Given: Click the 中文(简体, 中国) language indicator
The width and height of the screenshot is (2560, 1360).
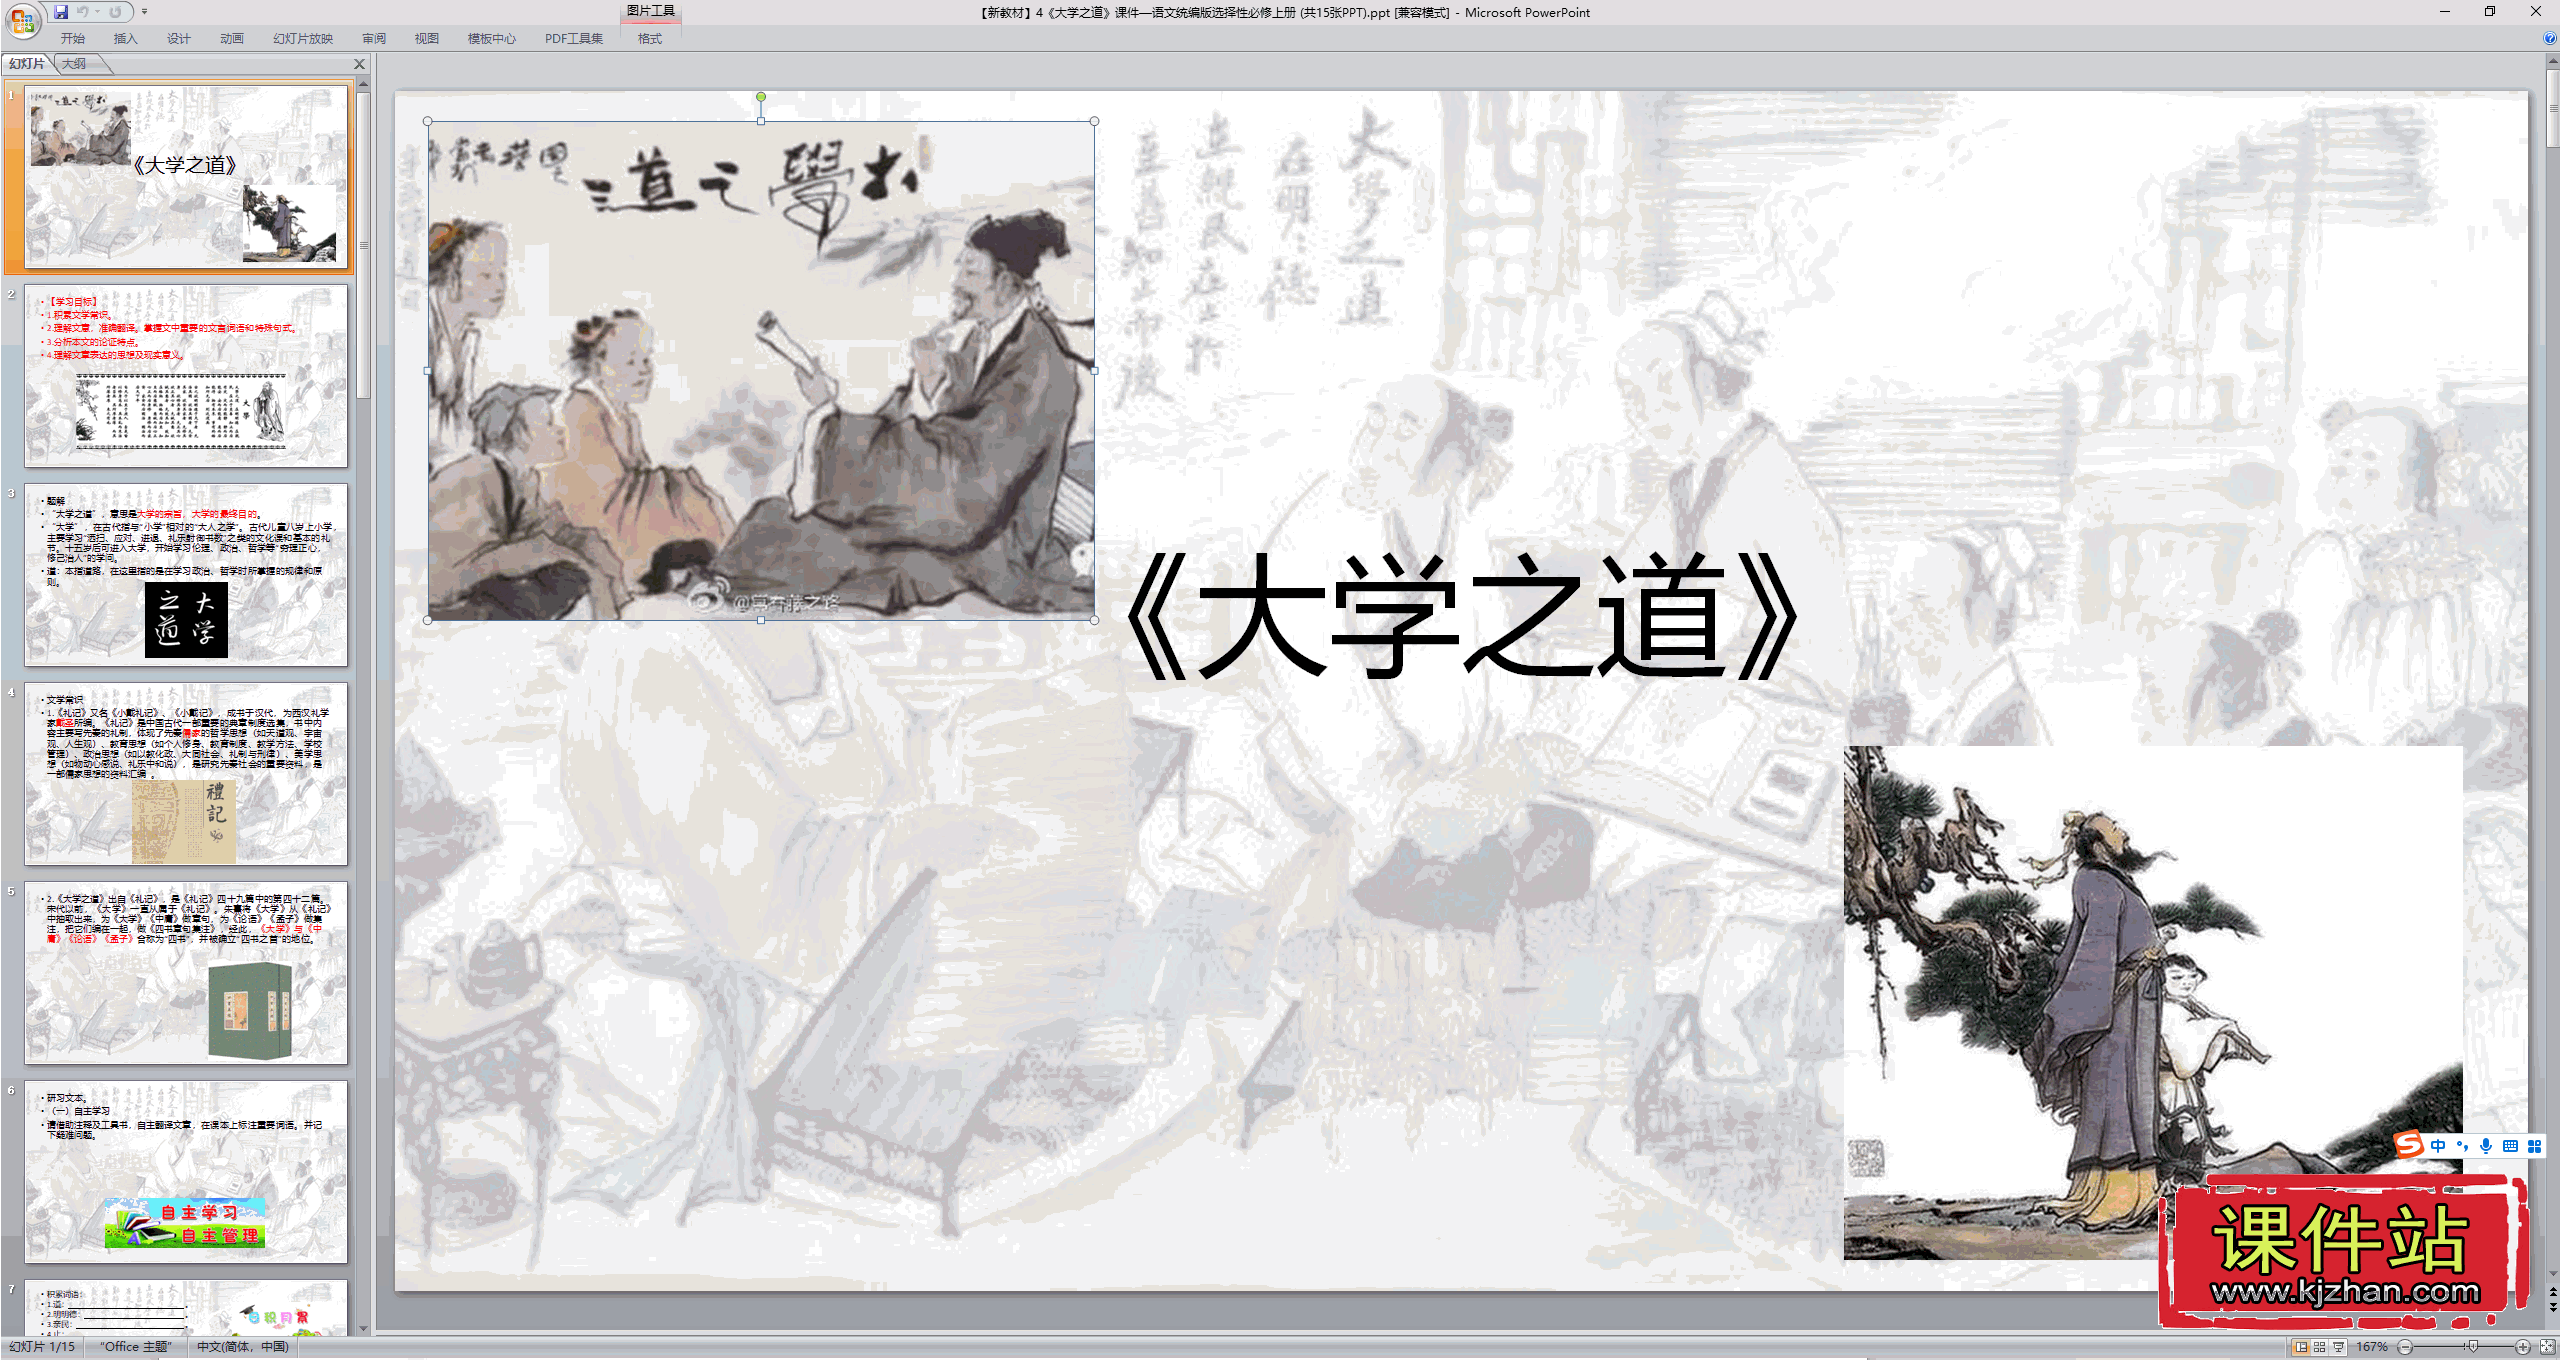Looking at the screenshot, I should point(242,1347).
